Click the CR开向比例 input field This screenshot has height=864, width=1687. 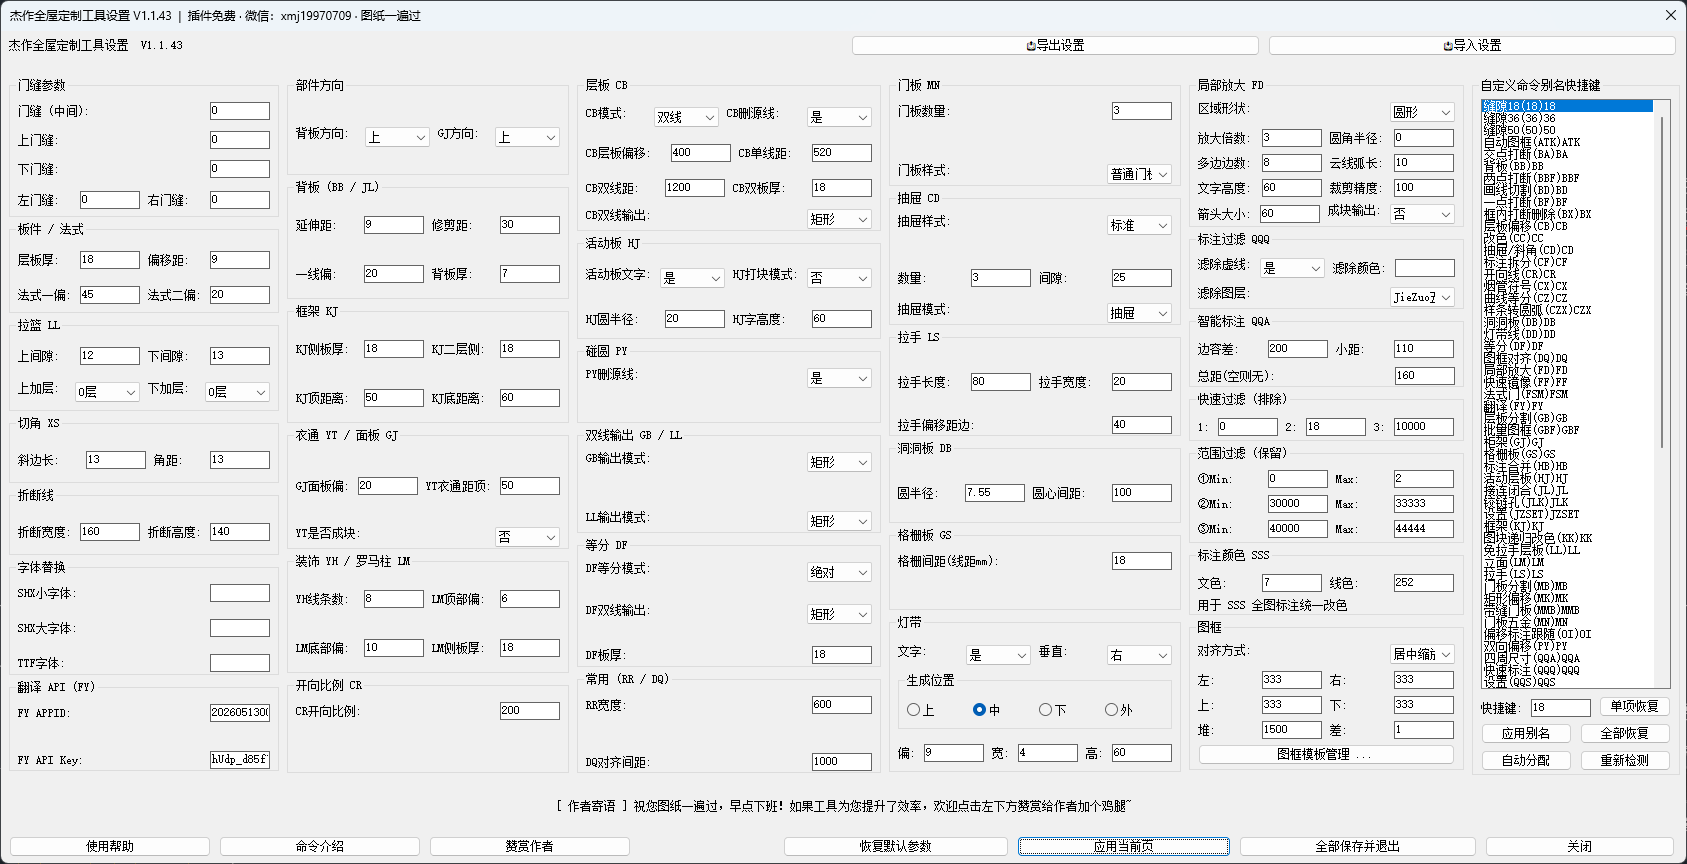[x=530, y=711]
